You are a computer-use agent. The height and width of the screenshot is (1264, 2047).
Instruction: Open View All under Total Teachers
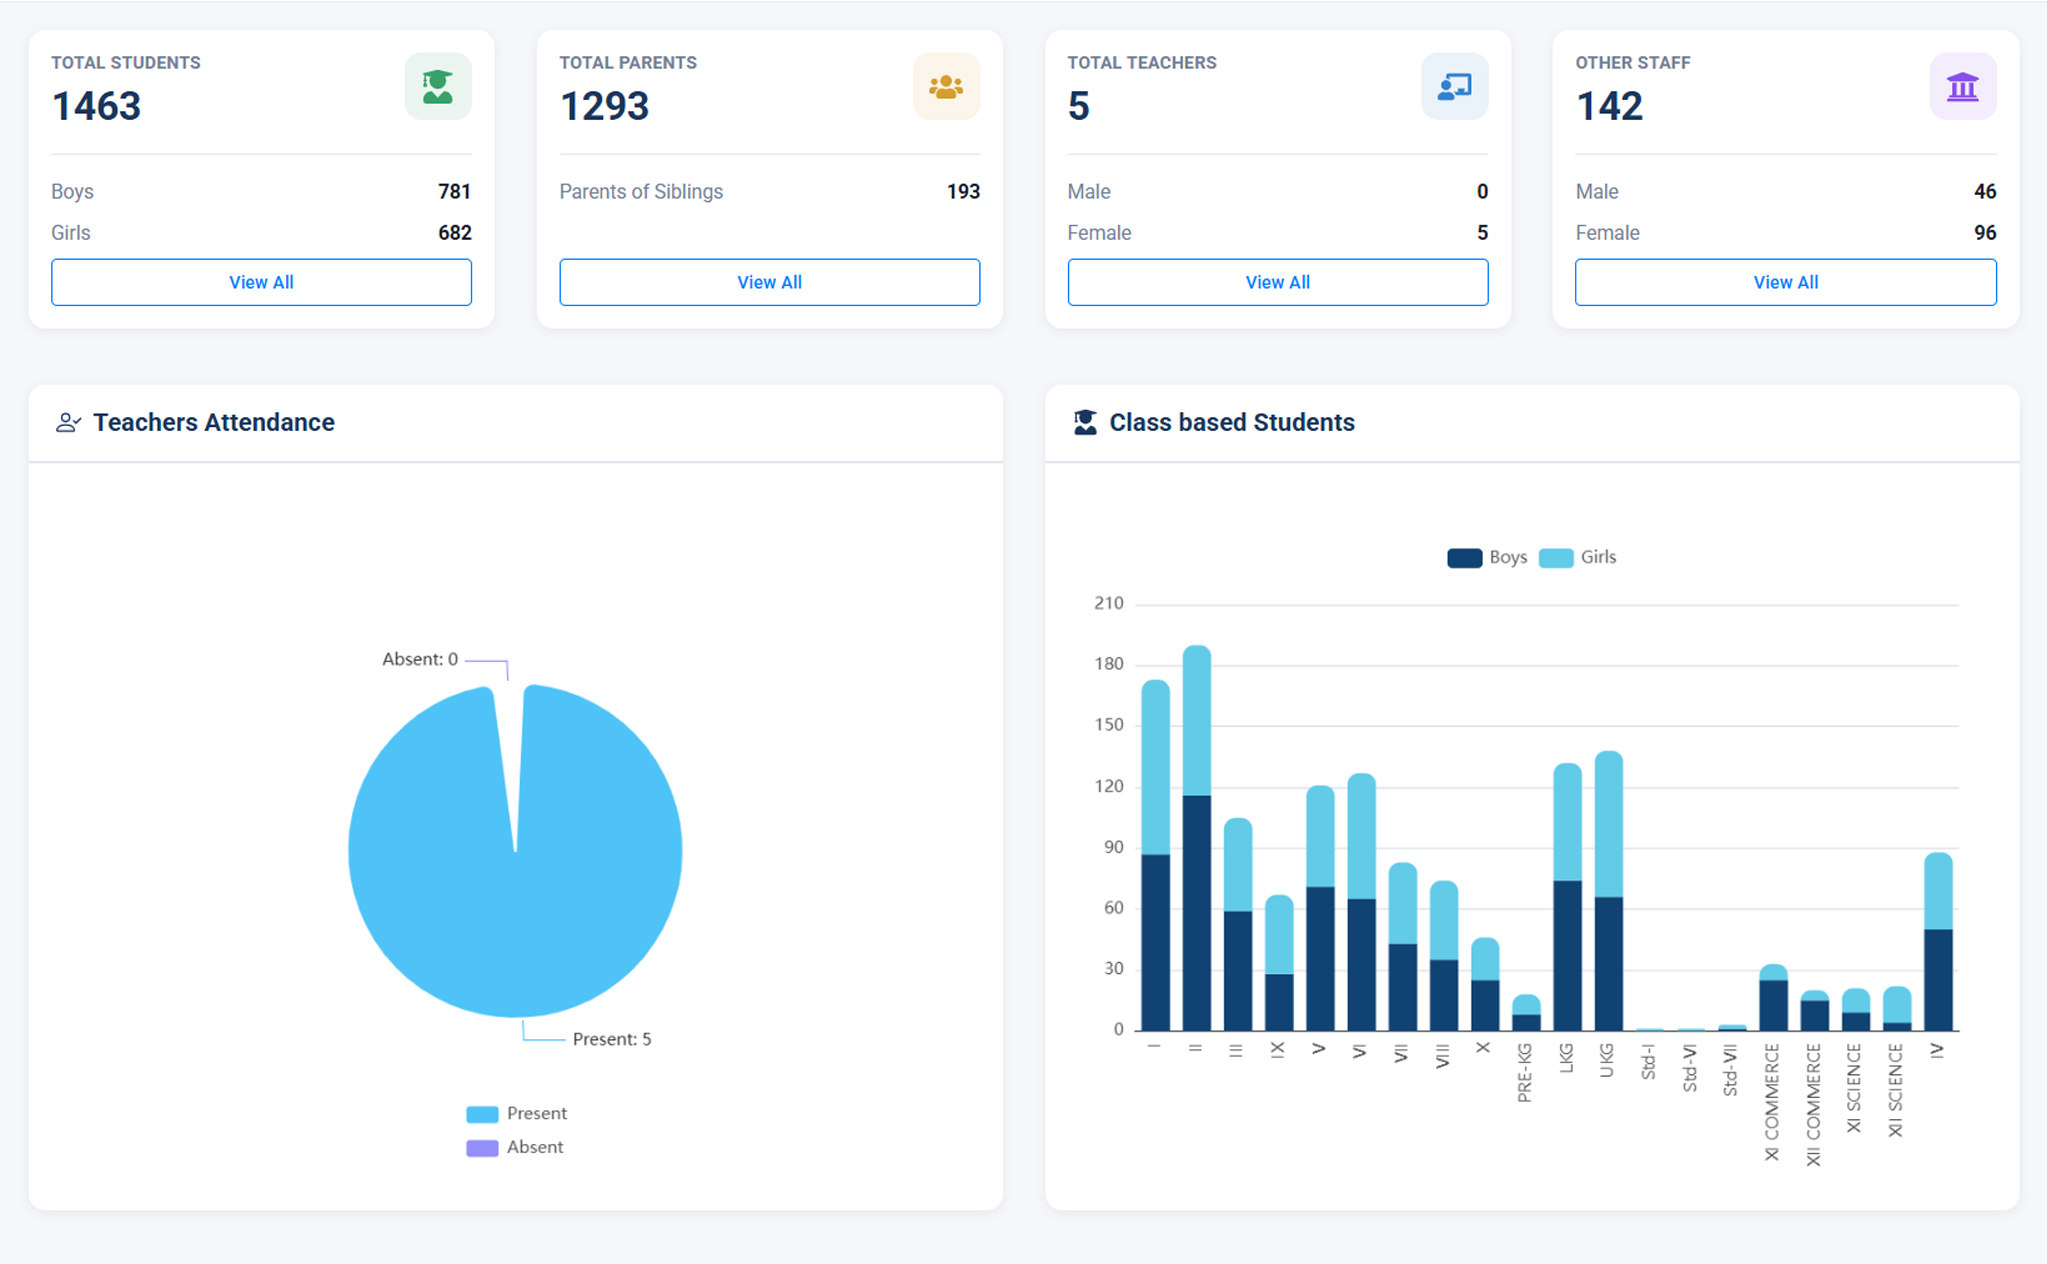tap(1277, 282)
